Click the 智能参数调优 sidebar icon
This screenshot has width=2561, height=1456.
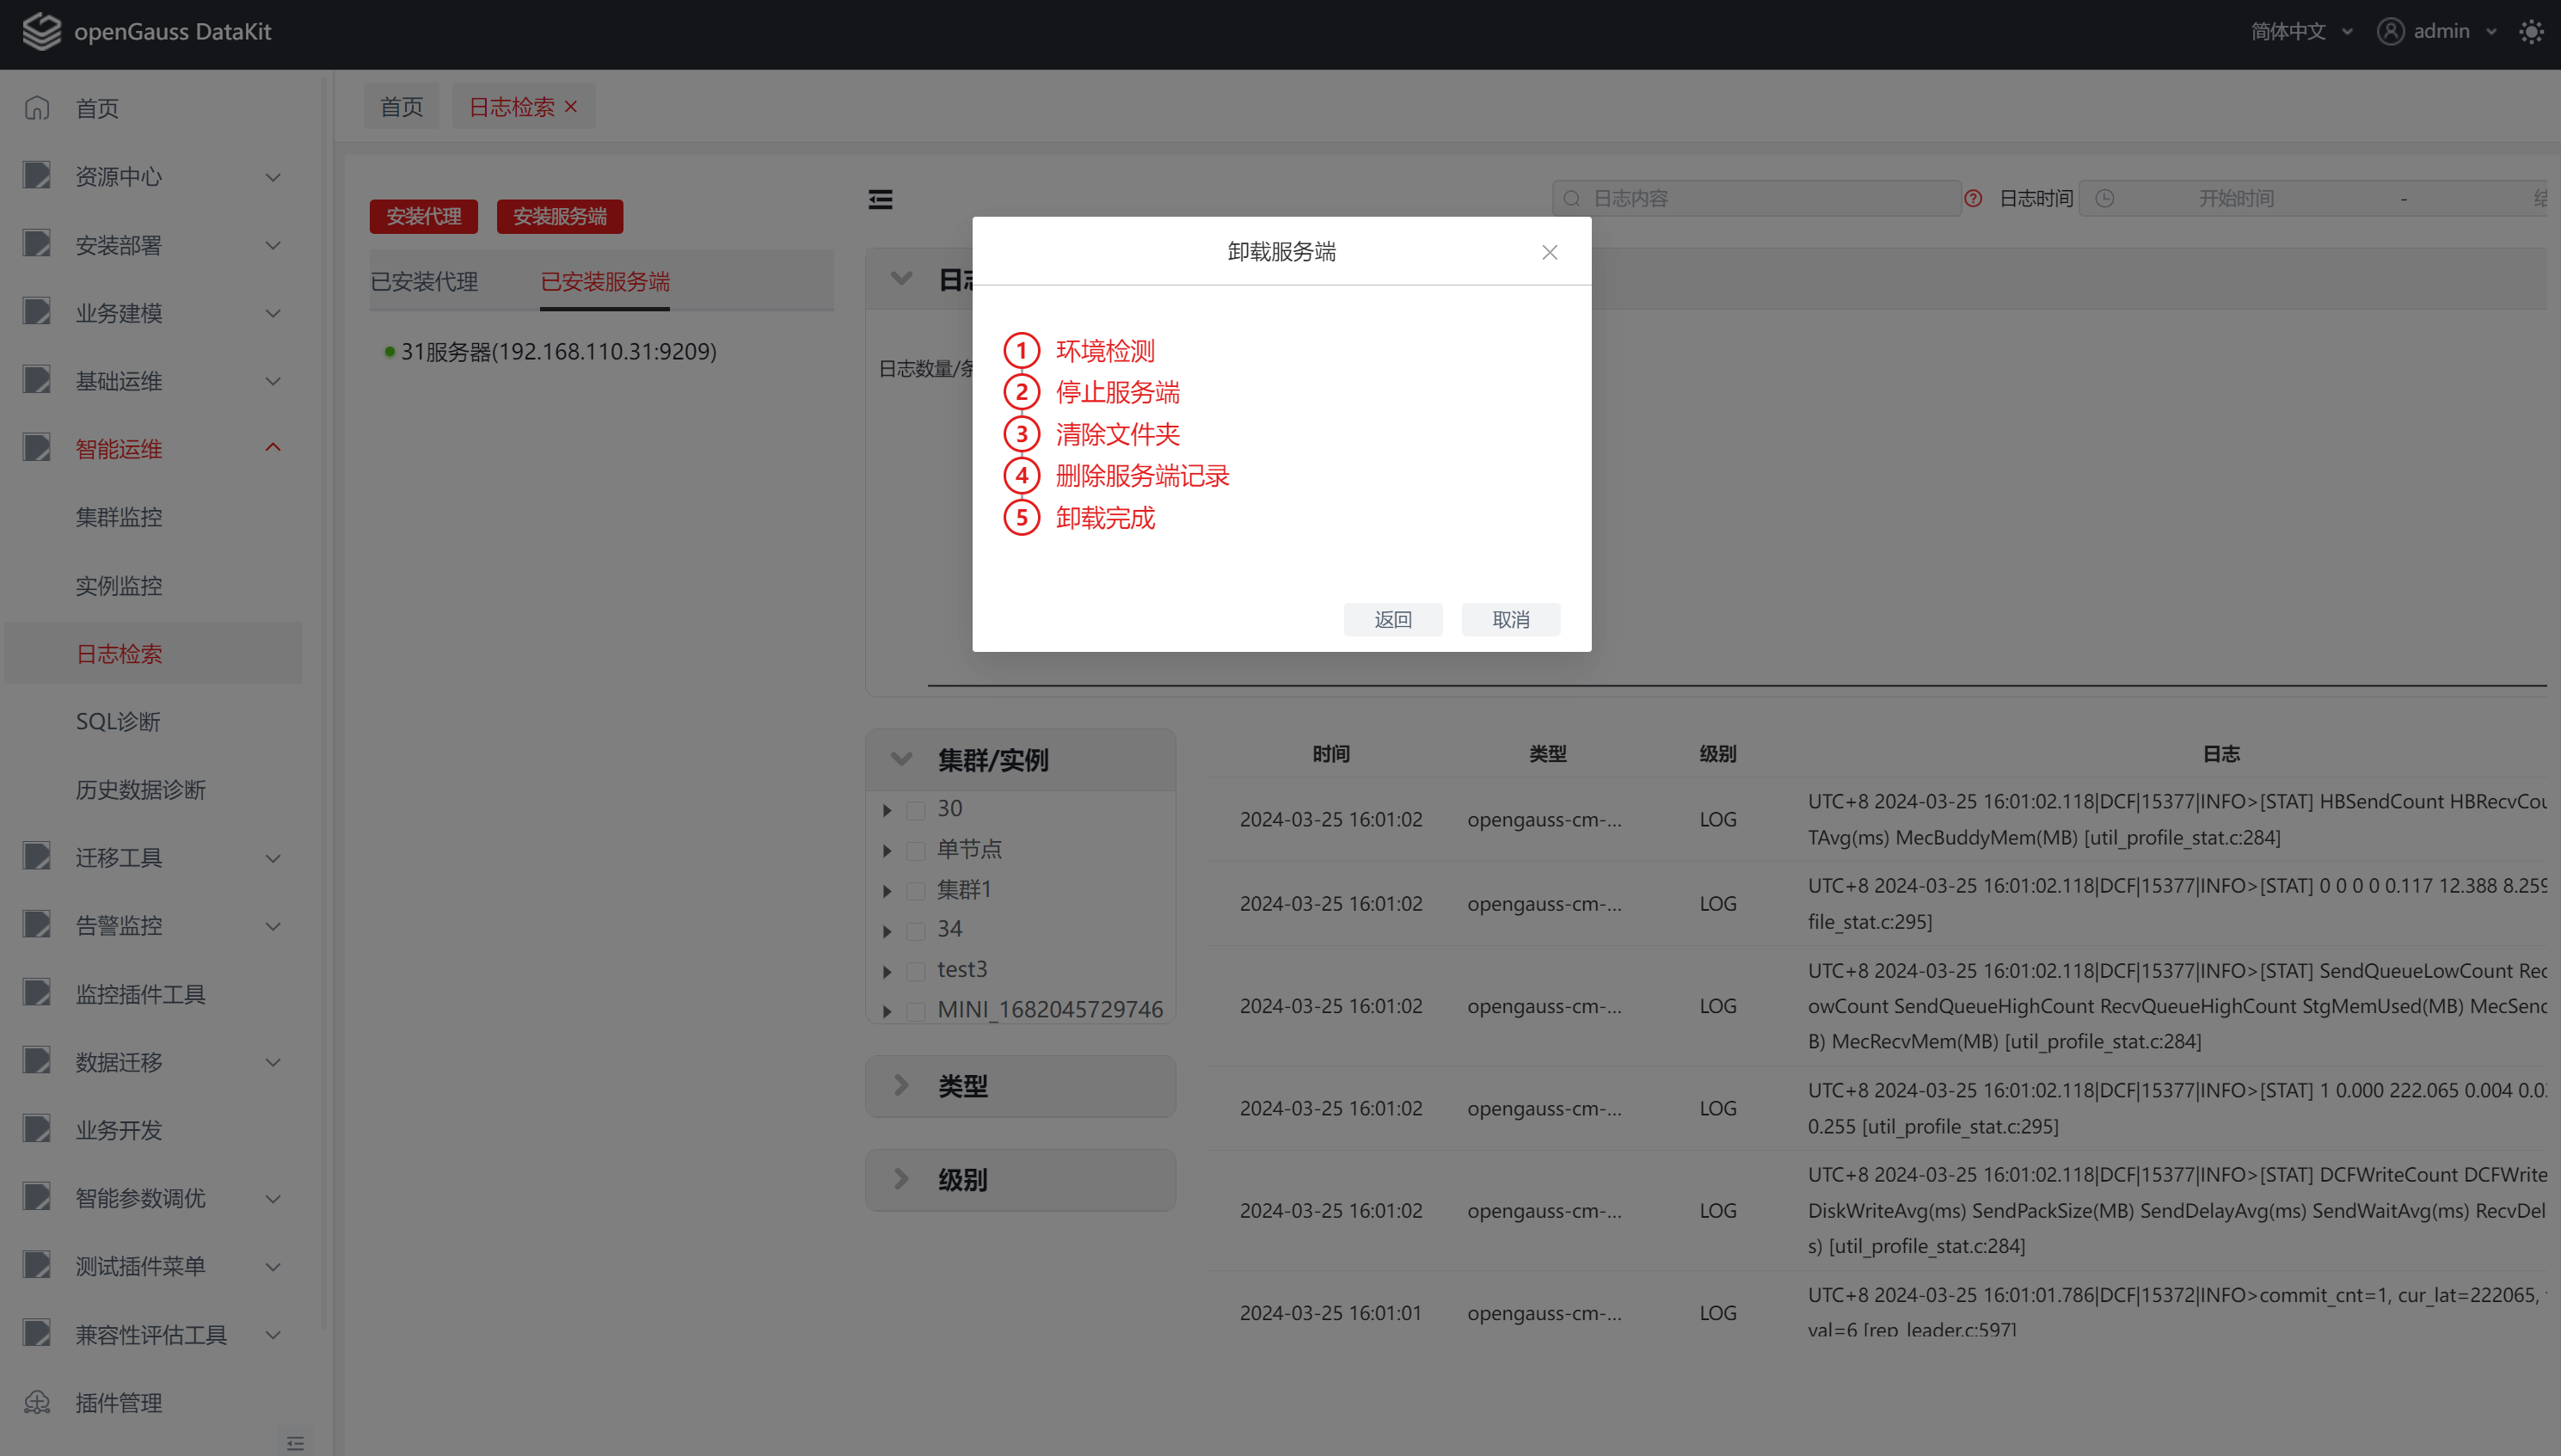[37, 1196]
